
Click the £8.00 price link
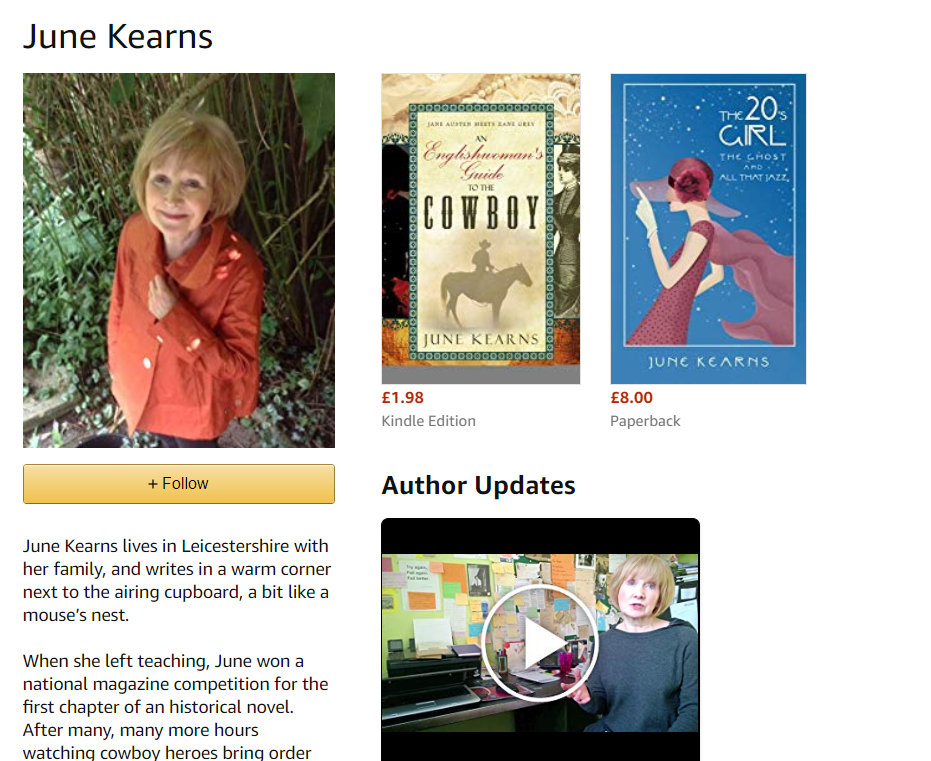pyautogui.click(x=632, y=398)
